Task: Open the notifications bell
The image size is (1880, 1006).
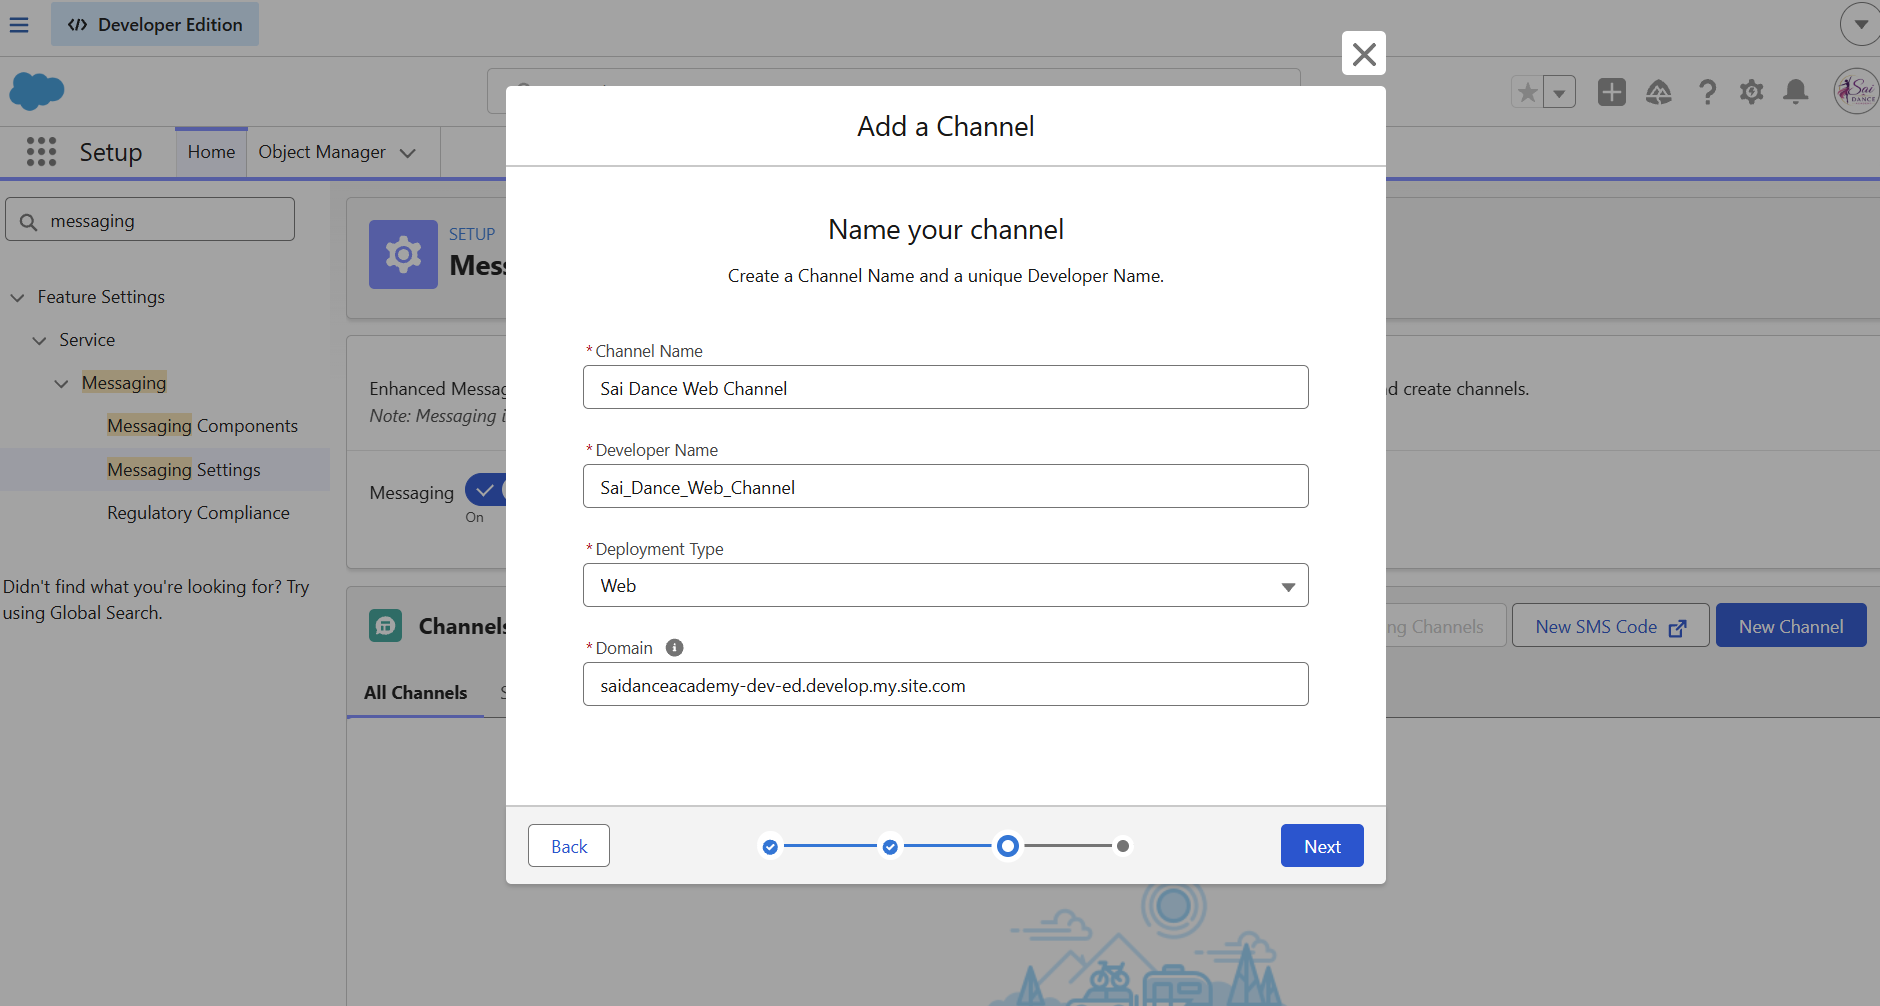Action: [1796, 92]
